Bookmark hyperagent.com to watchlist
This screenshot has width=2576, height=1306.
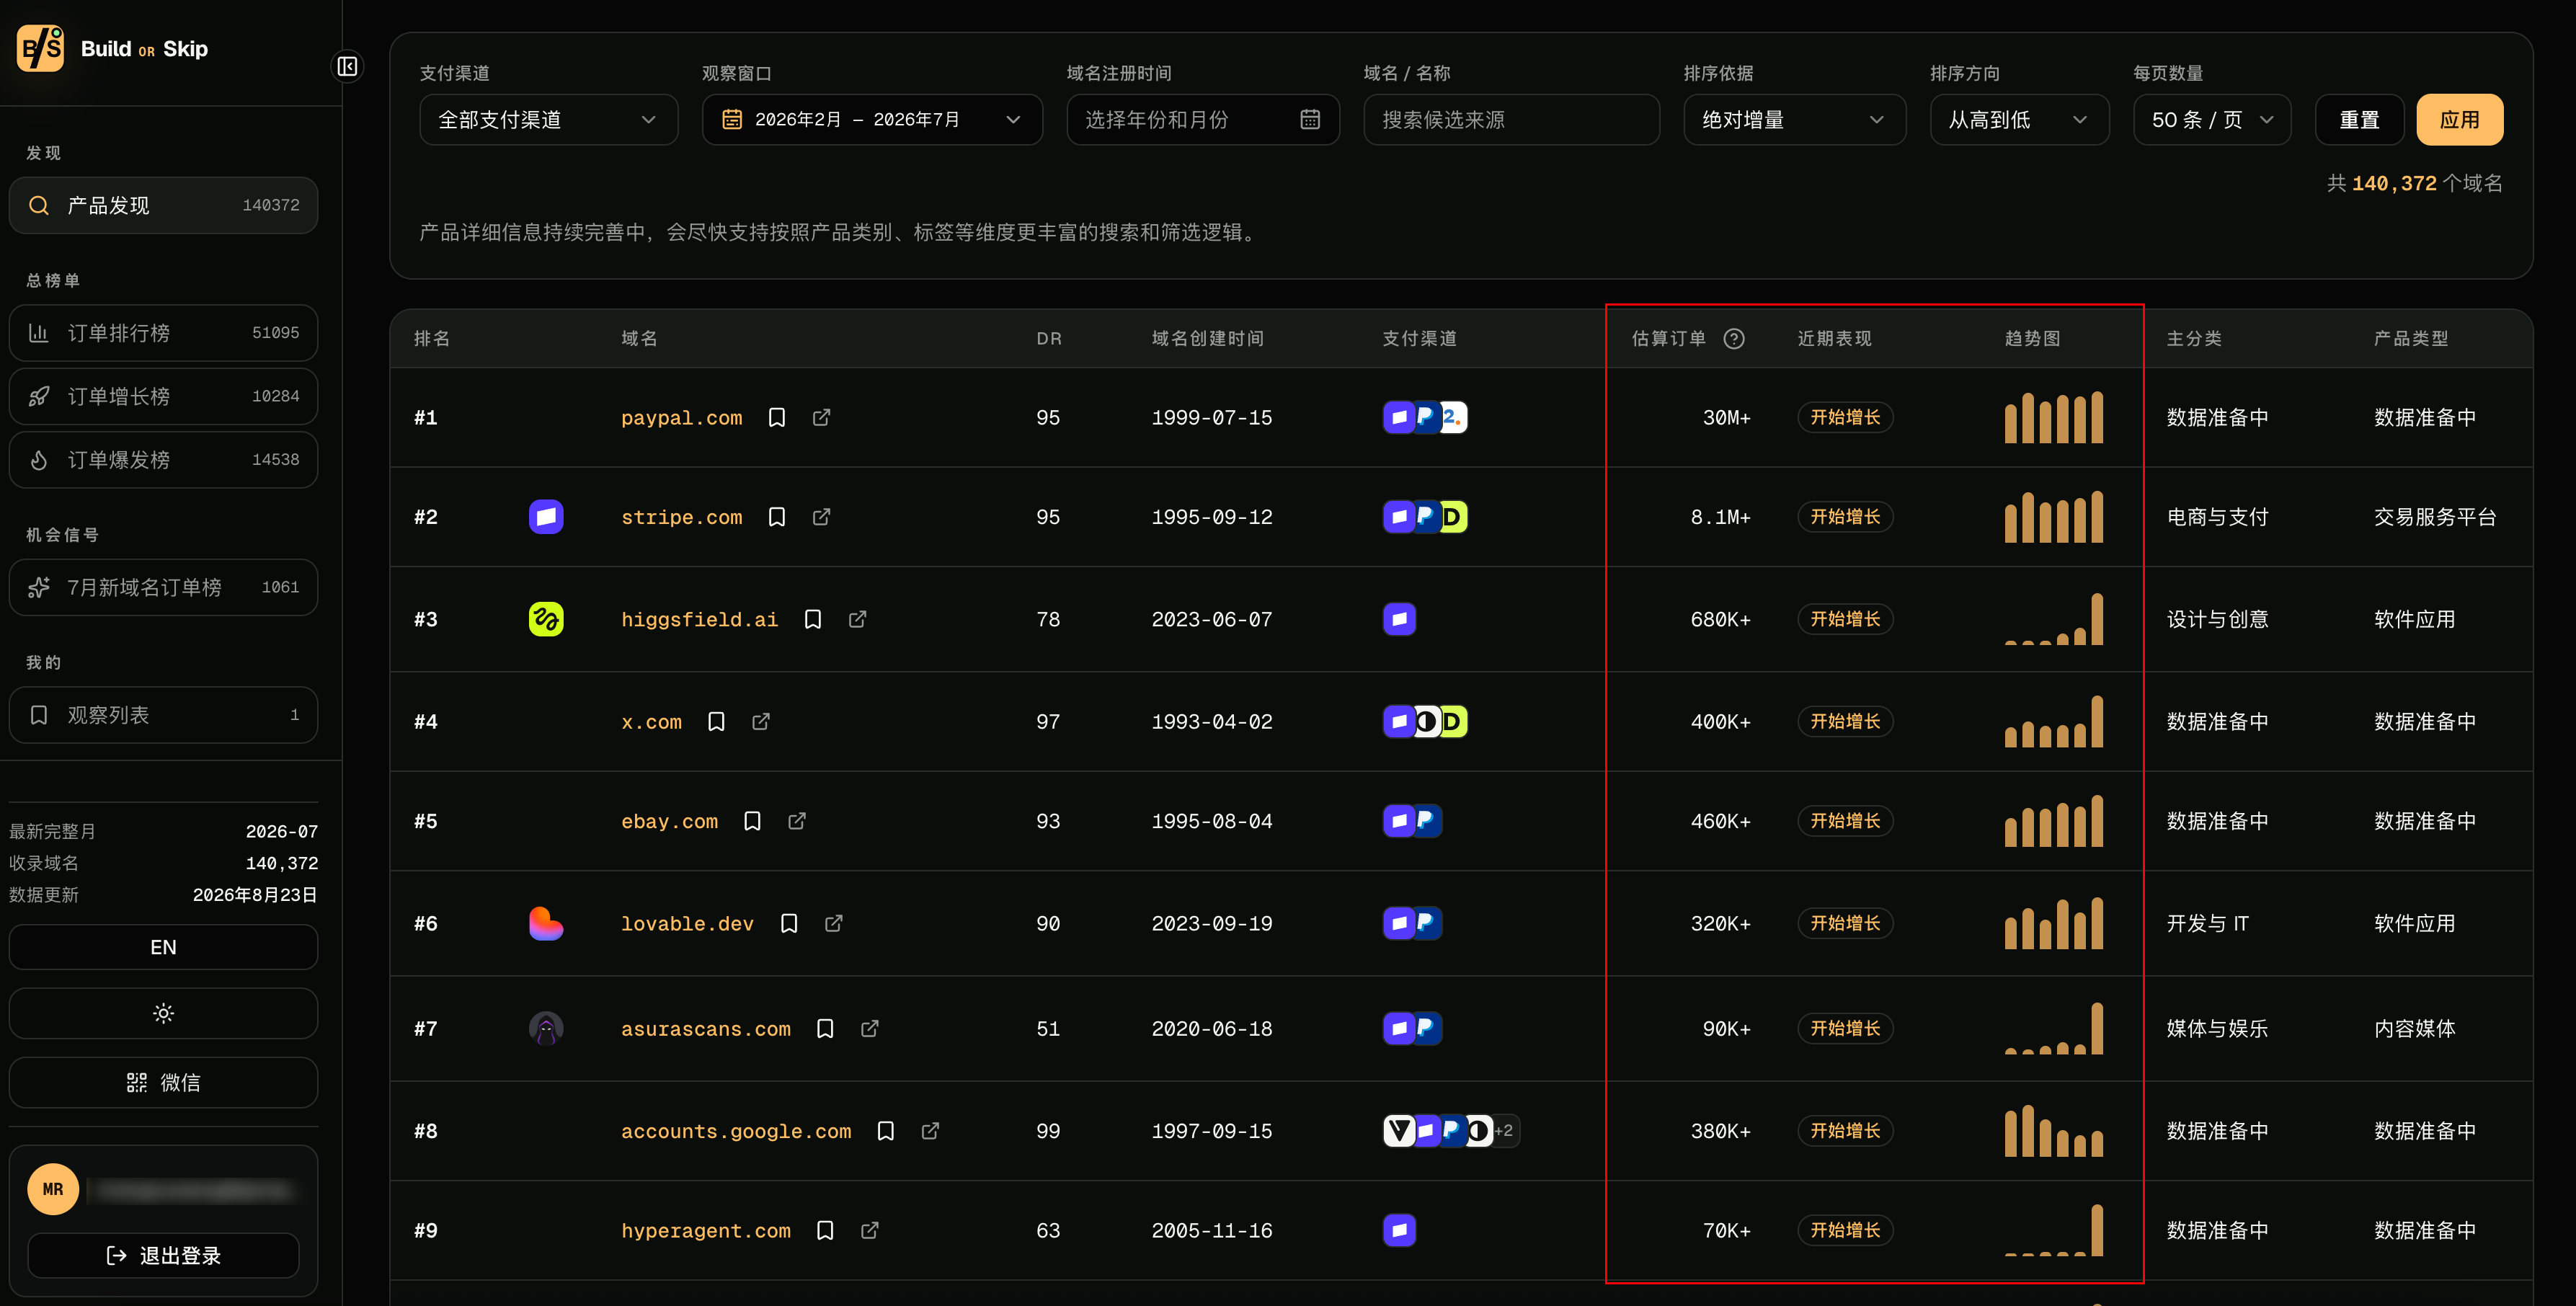point(825,1230)
